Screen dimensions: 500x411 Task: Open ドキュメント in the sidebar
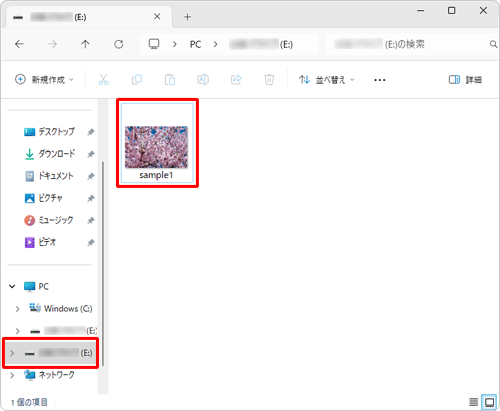49,176
